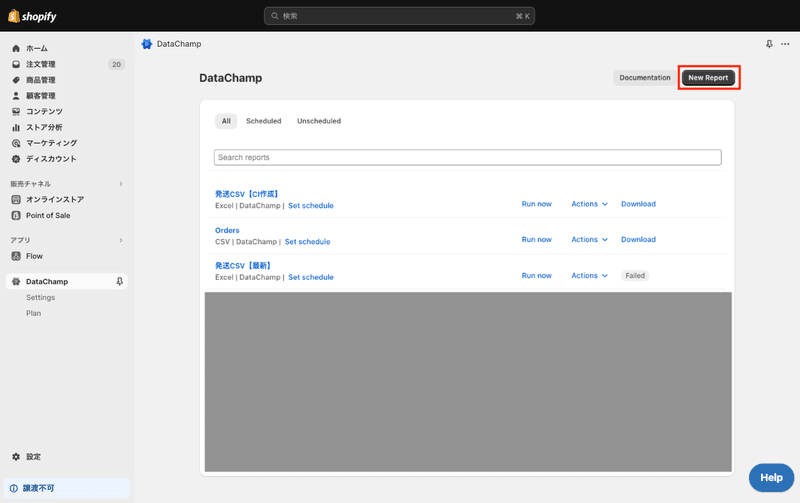Viewport: 800px width, 503px height.
Task: Select the 商品管理 tag icon
Action: (16, 80)
